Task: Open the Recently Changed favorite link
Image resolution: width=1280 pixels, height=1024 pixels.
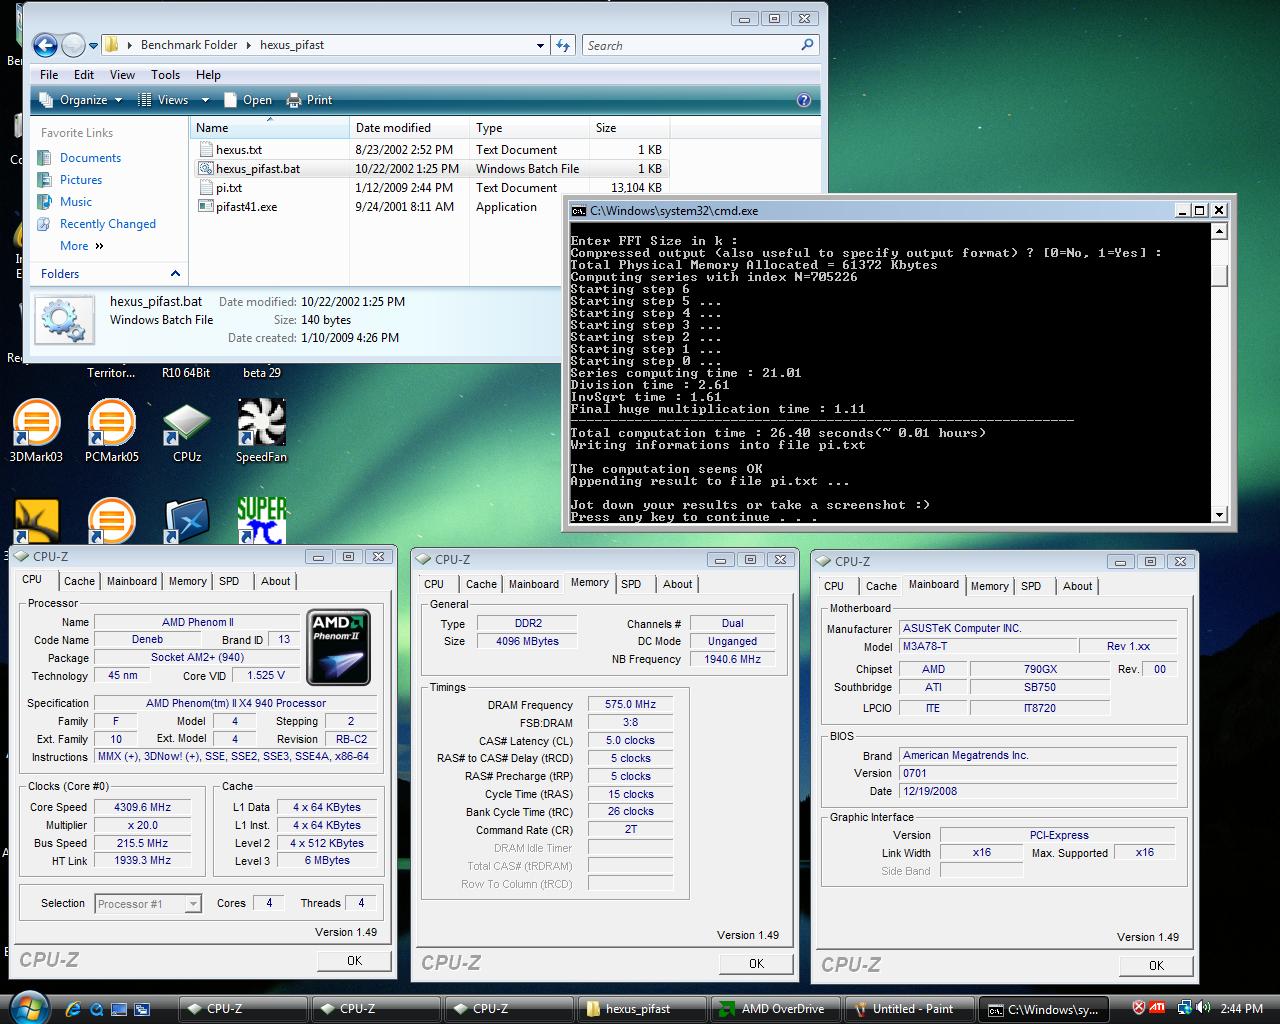Action: point(108,224)
